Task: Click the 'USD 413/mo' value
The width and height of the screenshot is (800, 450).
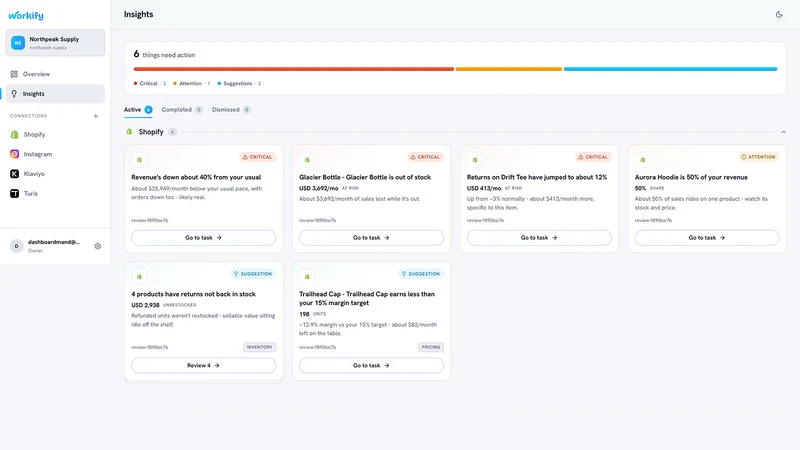Action: (484, 188)
